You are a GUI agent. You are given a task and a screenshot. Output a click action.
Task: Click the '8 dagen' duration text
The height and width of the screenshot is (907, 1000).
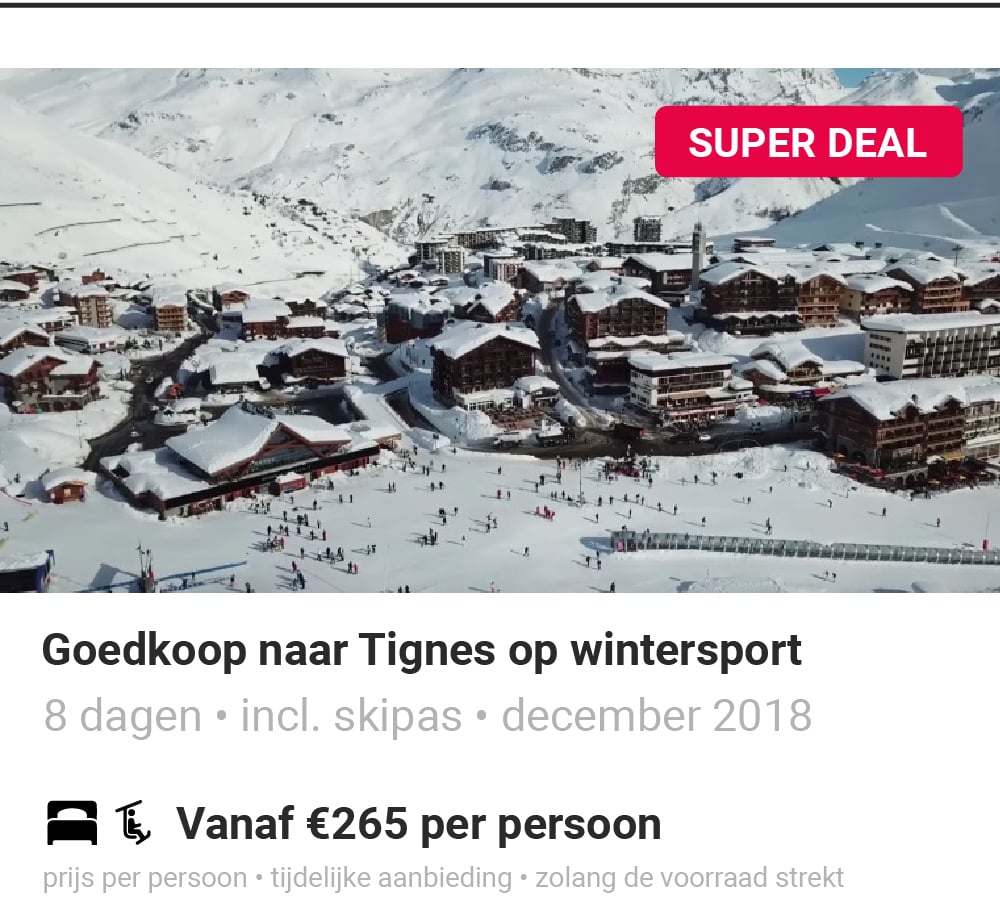pos(122,716)
